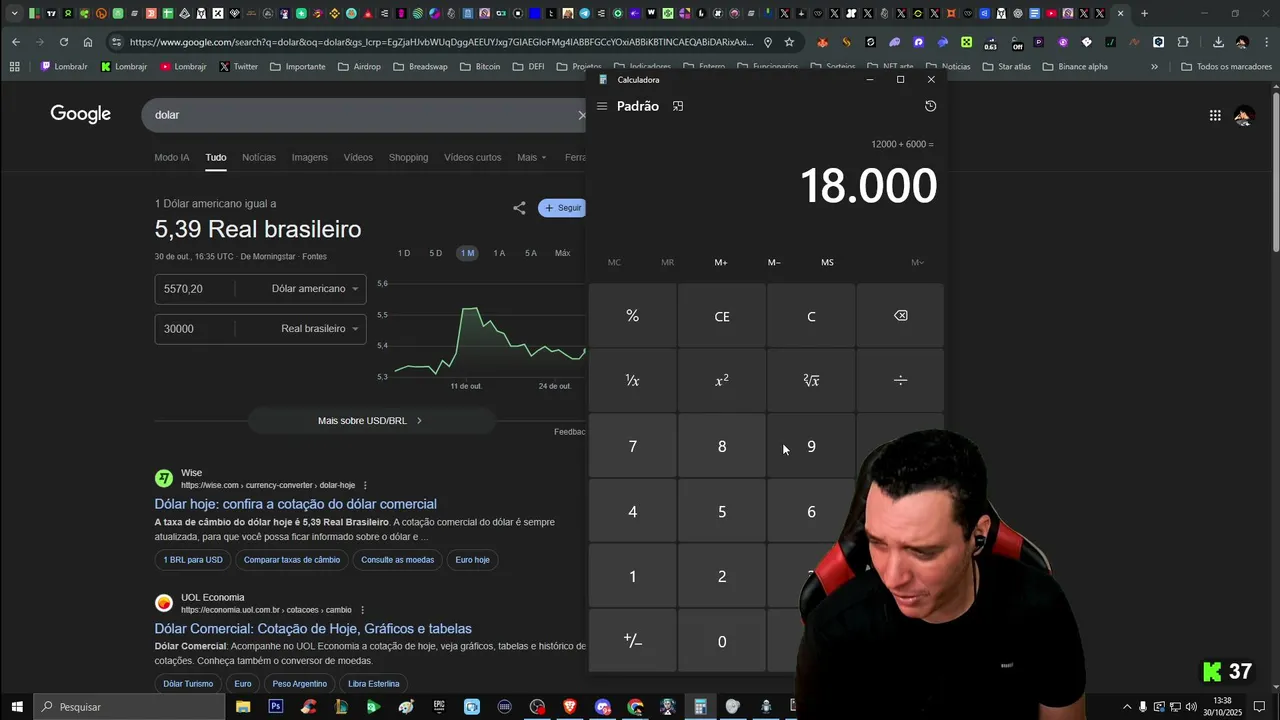Open the browser extensions puzzle icon
This screenshot has height=720, width=1280.
[1183, 42]
